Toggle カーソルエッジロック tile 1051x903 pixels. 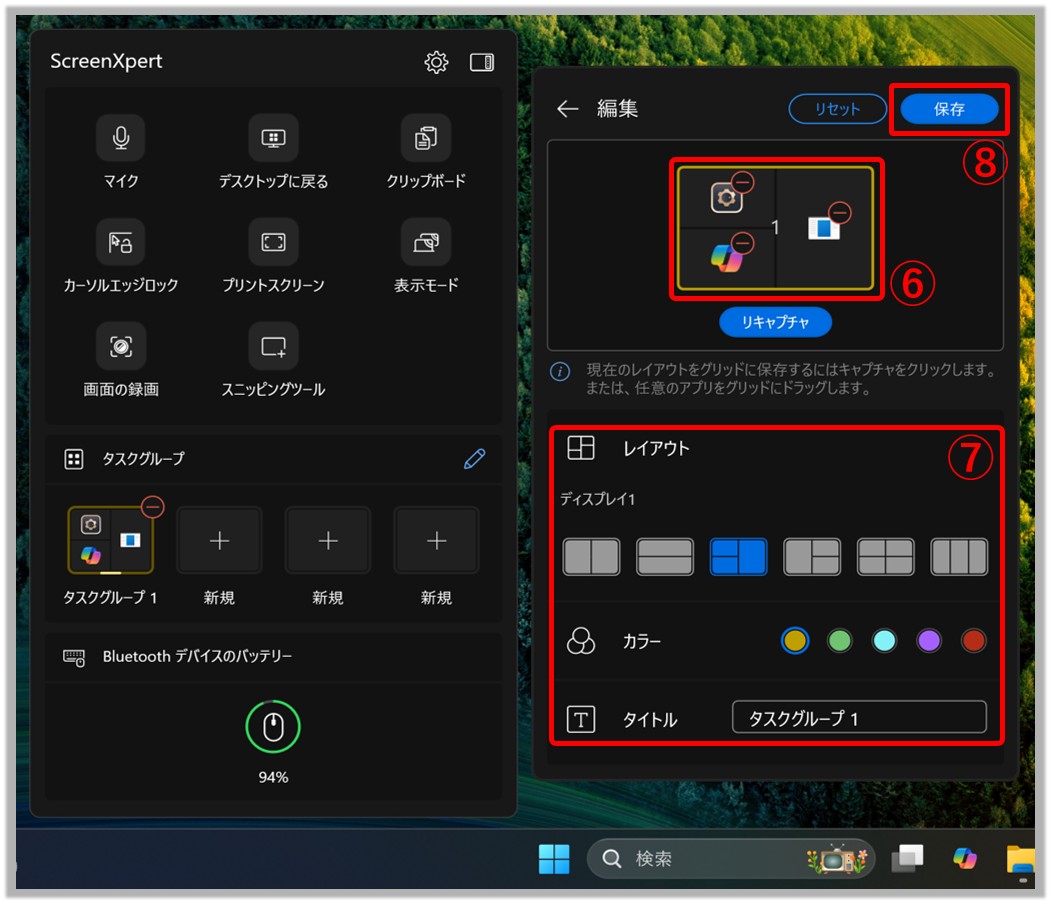[121, 242]
